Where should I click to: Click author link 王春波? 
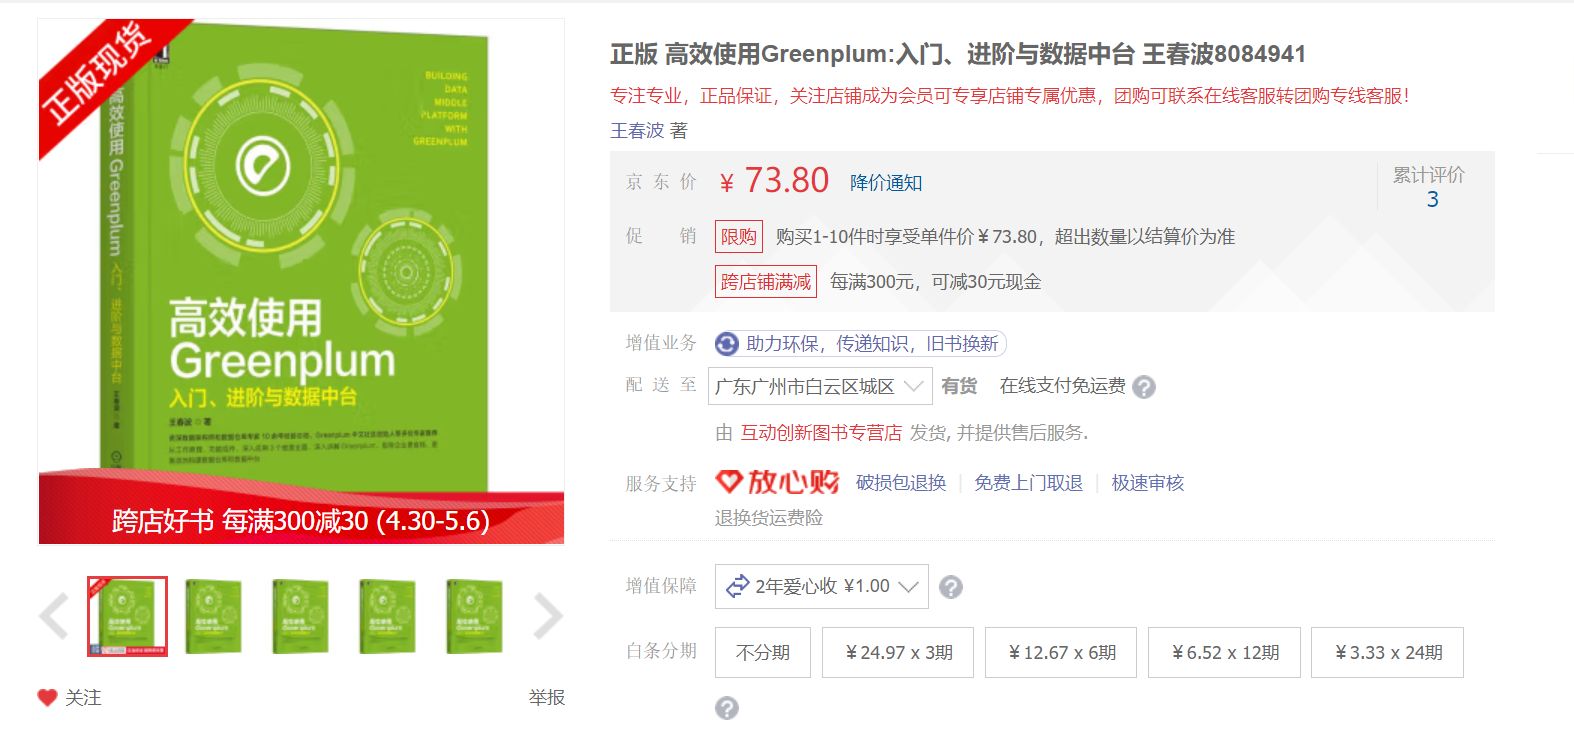637,130
